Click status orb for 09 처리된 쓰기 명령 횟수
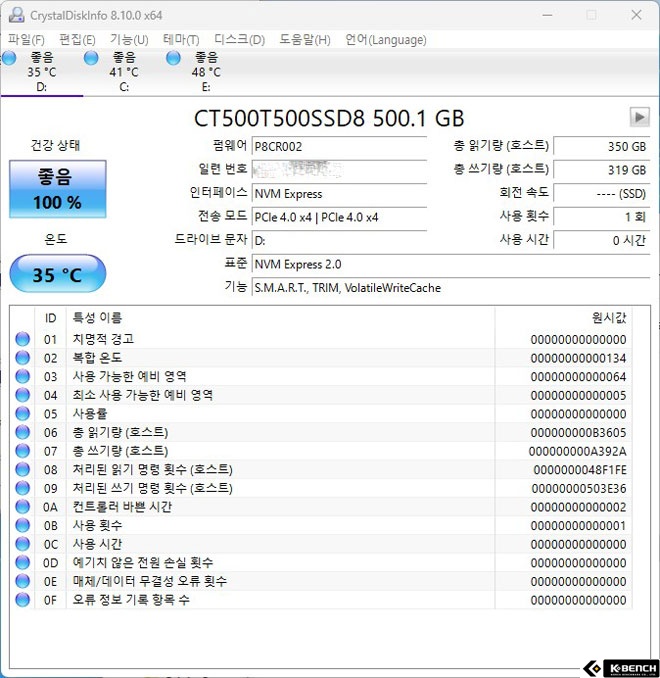The image size is (660, 678). coord(22,488)
